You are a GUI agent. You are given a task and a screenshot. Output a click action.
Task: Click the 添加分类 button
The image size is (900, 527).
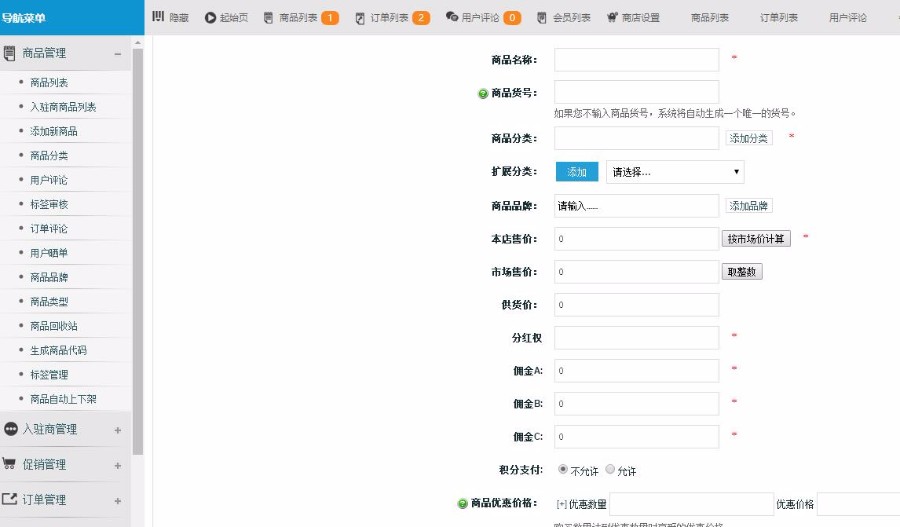748,138
